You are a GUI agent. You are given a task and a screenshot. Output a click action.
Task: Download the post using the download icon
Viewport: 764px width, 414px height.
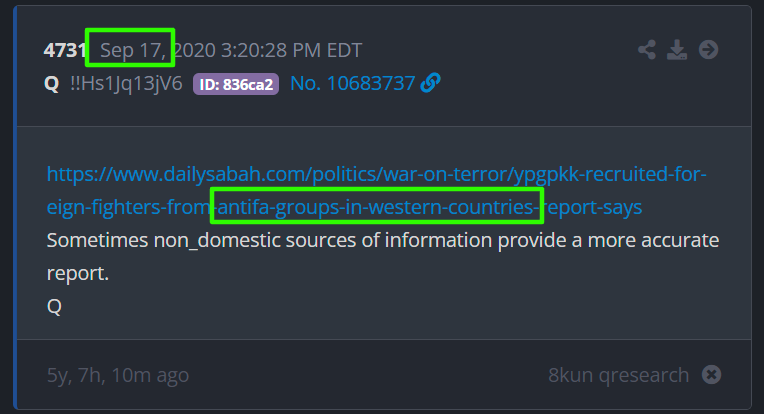pos(677,50)
